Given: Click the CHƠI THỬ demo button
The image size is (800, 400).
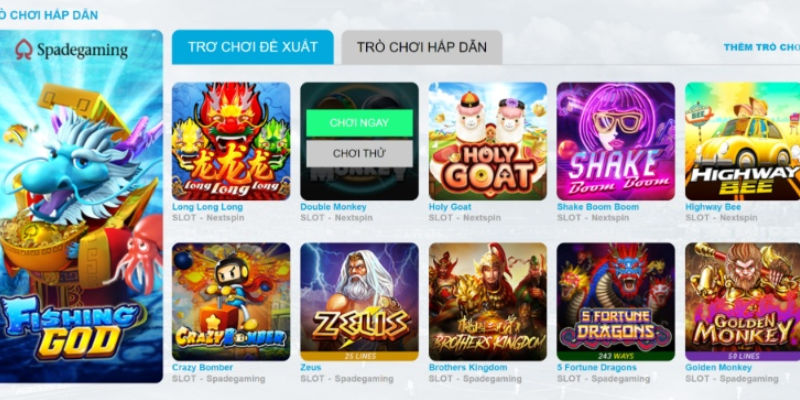Looking at the screenshot, I should (x=359, y=154).
